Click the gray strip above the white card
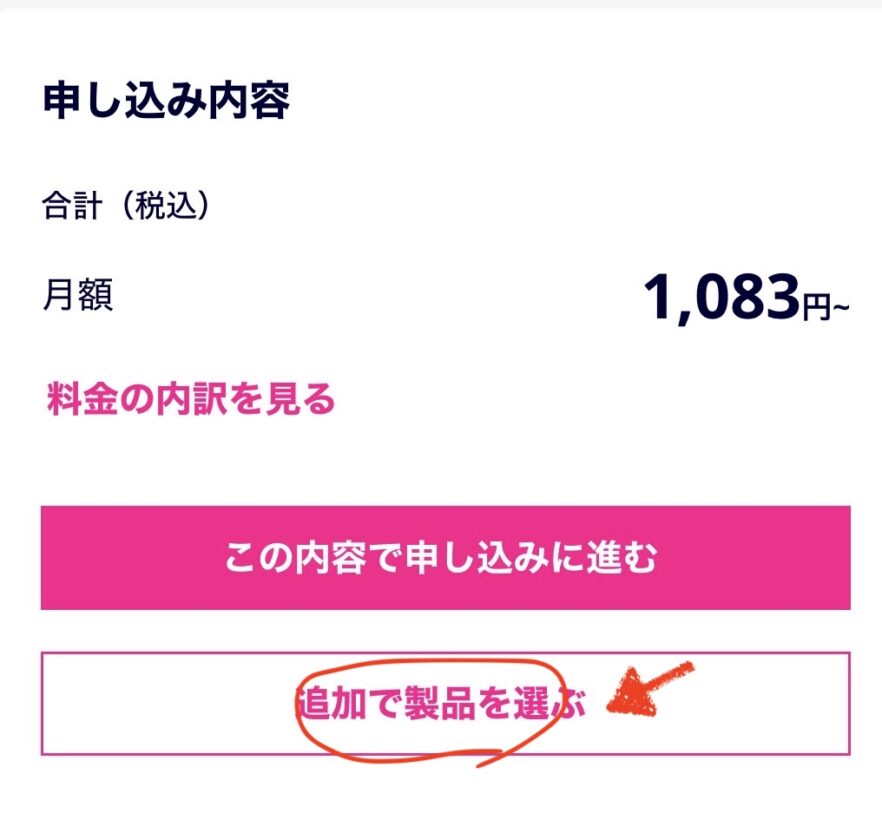 pos(441,4)
